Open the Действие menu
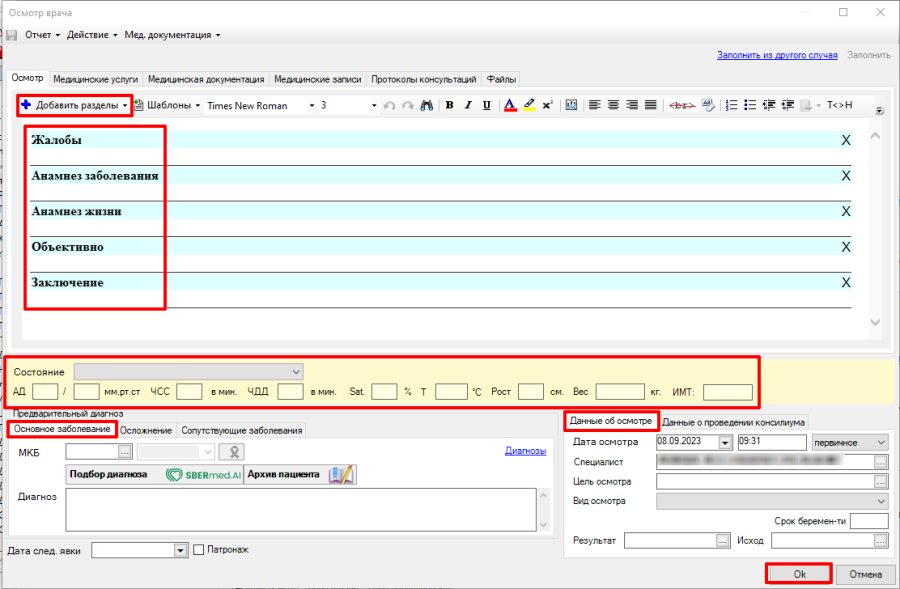 pos(92,35)
